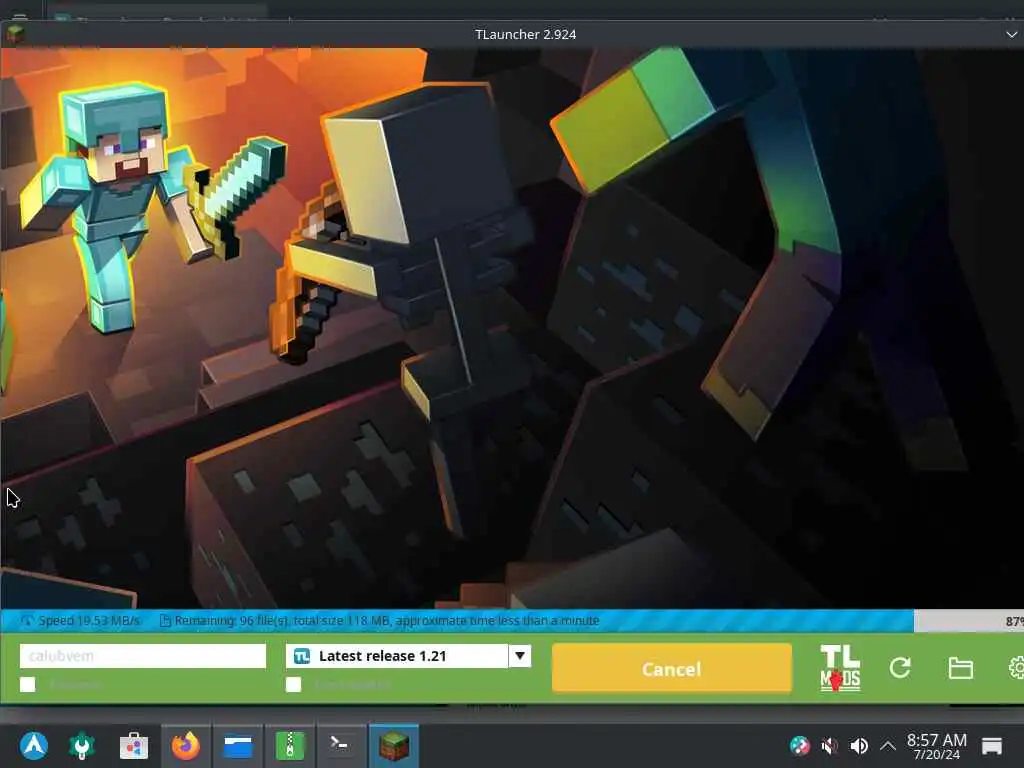The image size is (1024, 768).
Task: Open the green archive manager in taskbar
Action: (290, 745)
